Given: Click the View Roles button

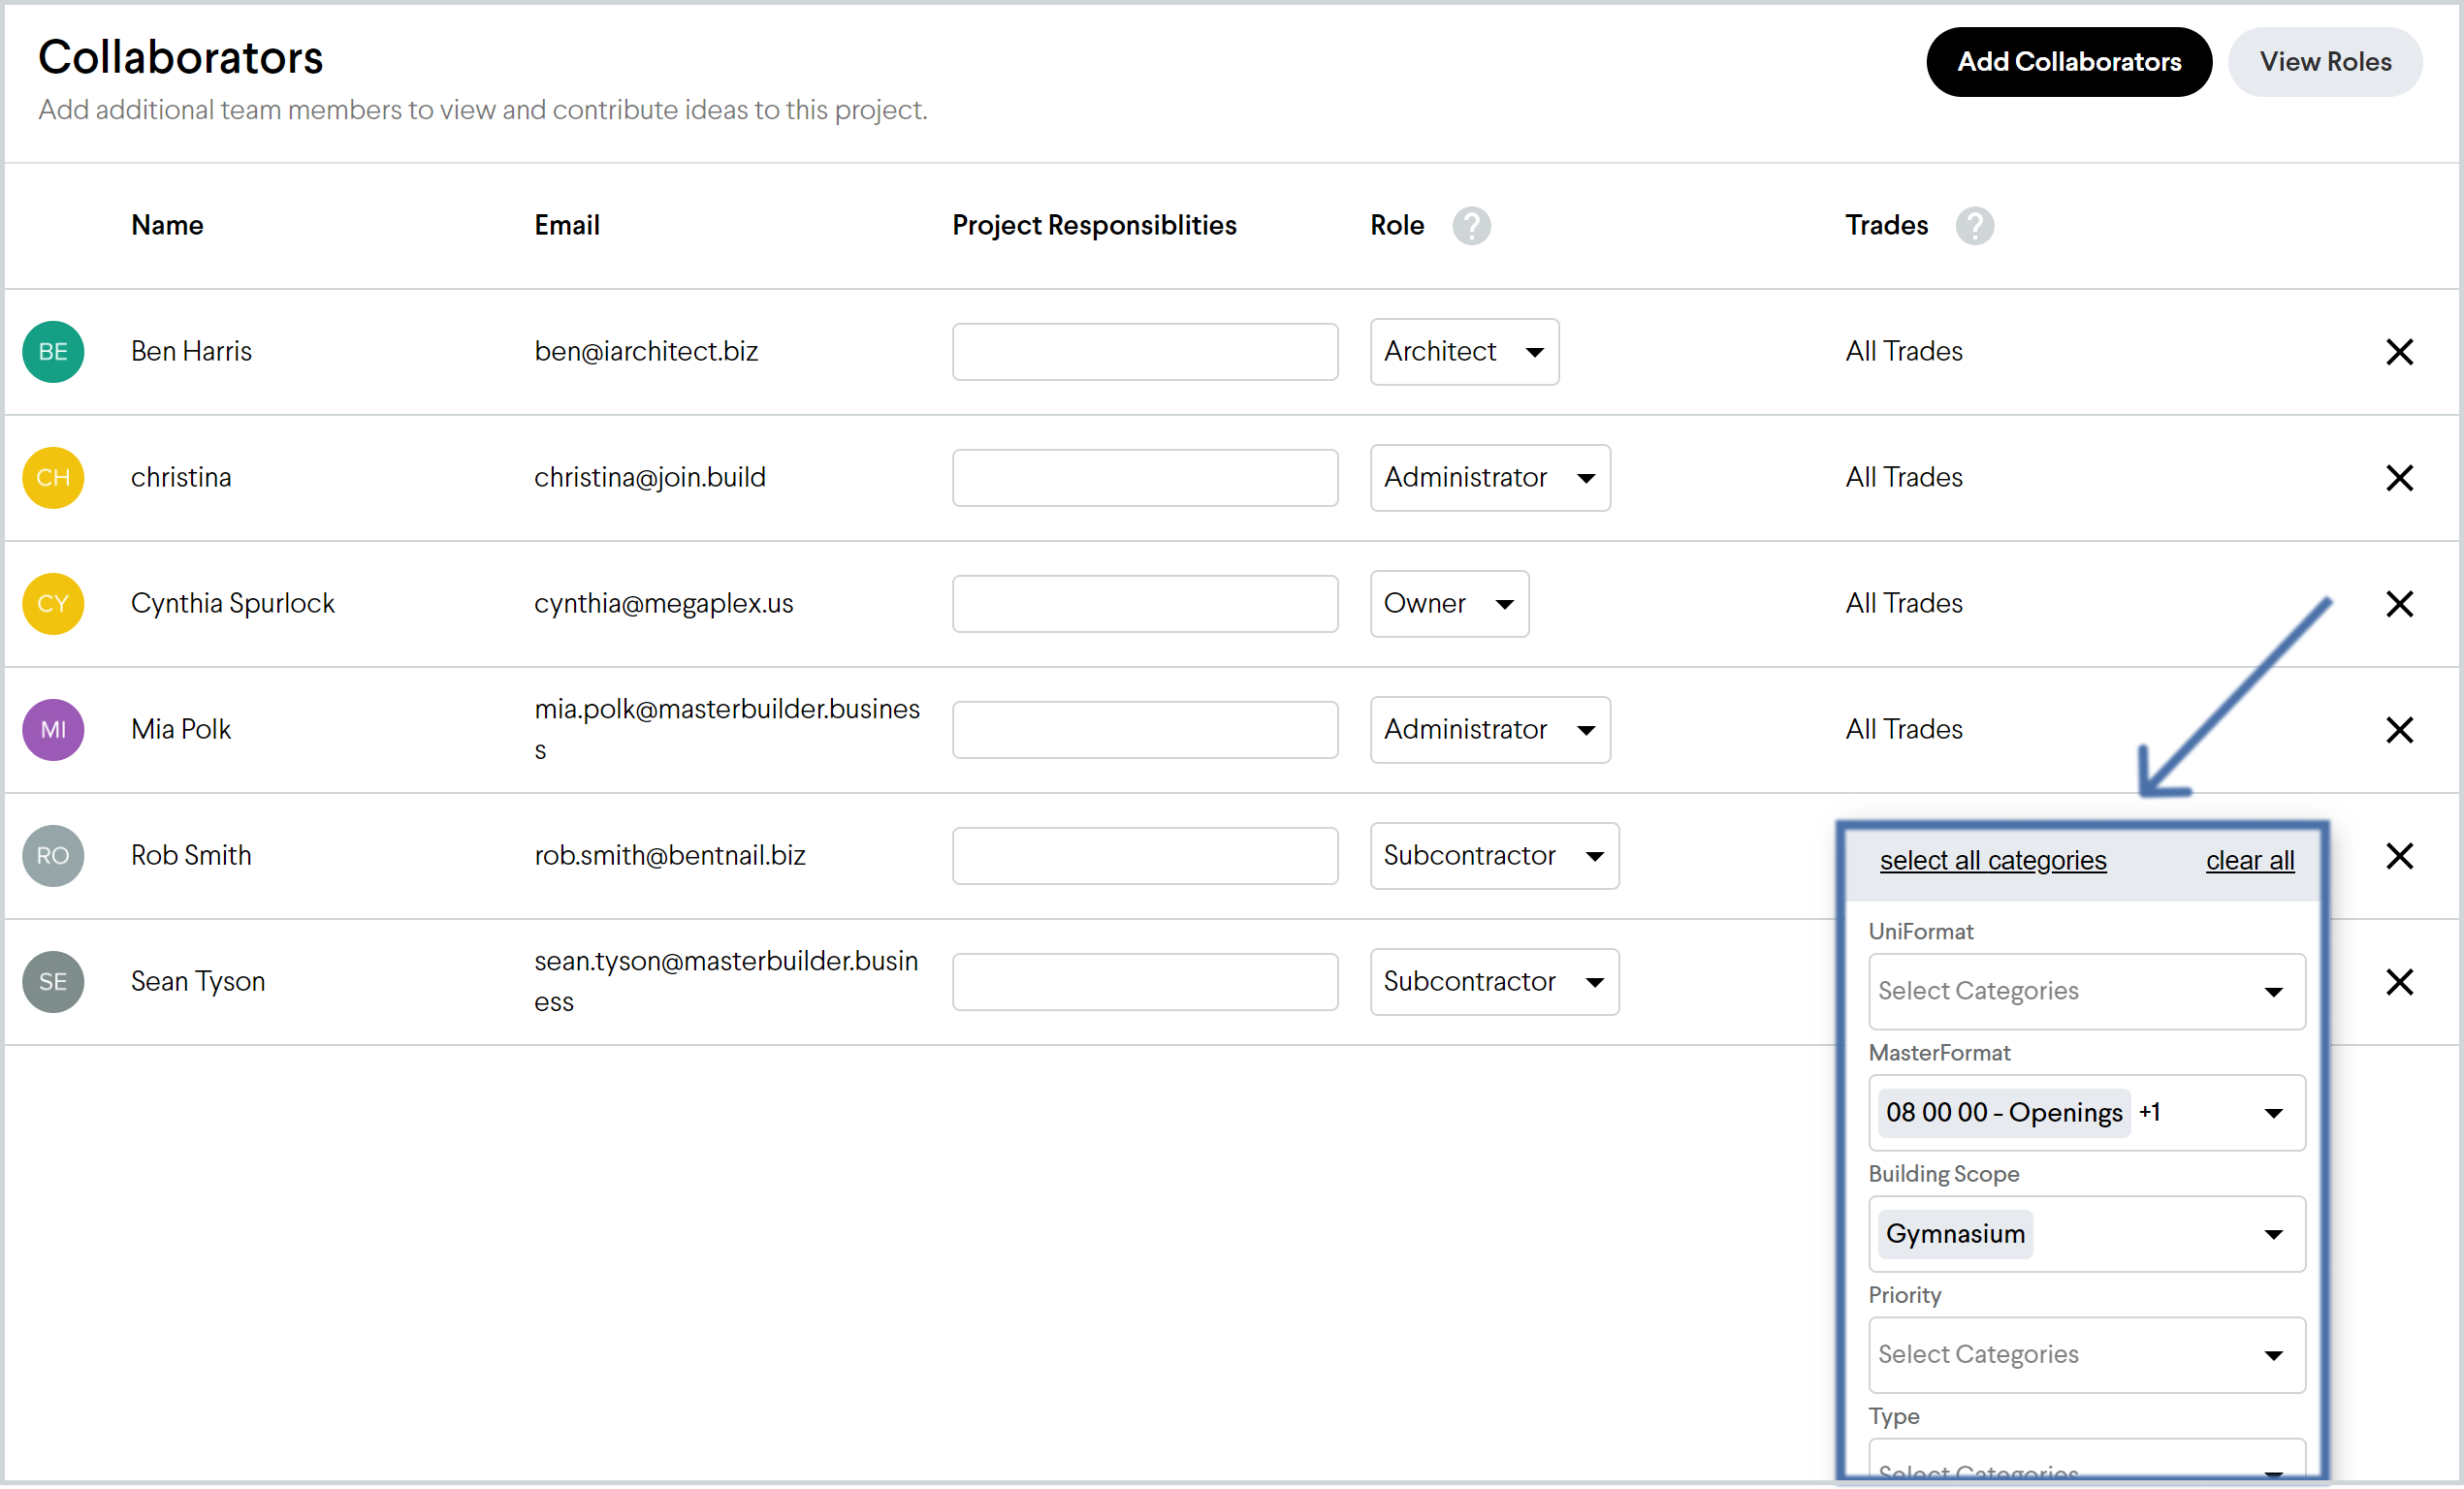Looking at the screenshot, I should pos(2325,62).
